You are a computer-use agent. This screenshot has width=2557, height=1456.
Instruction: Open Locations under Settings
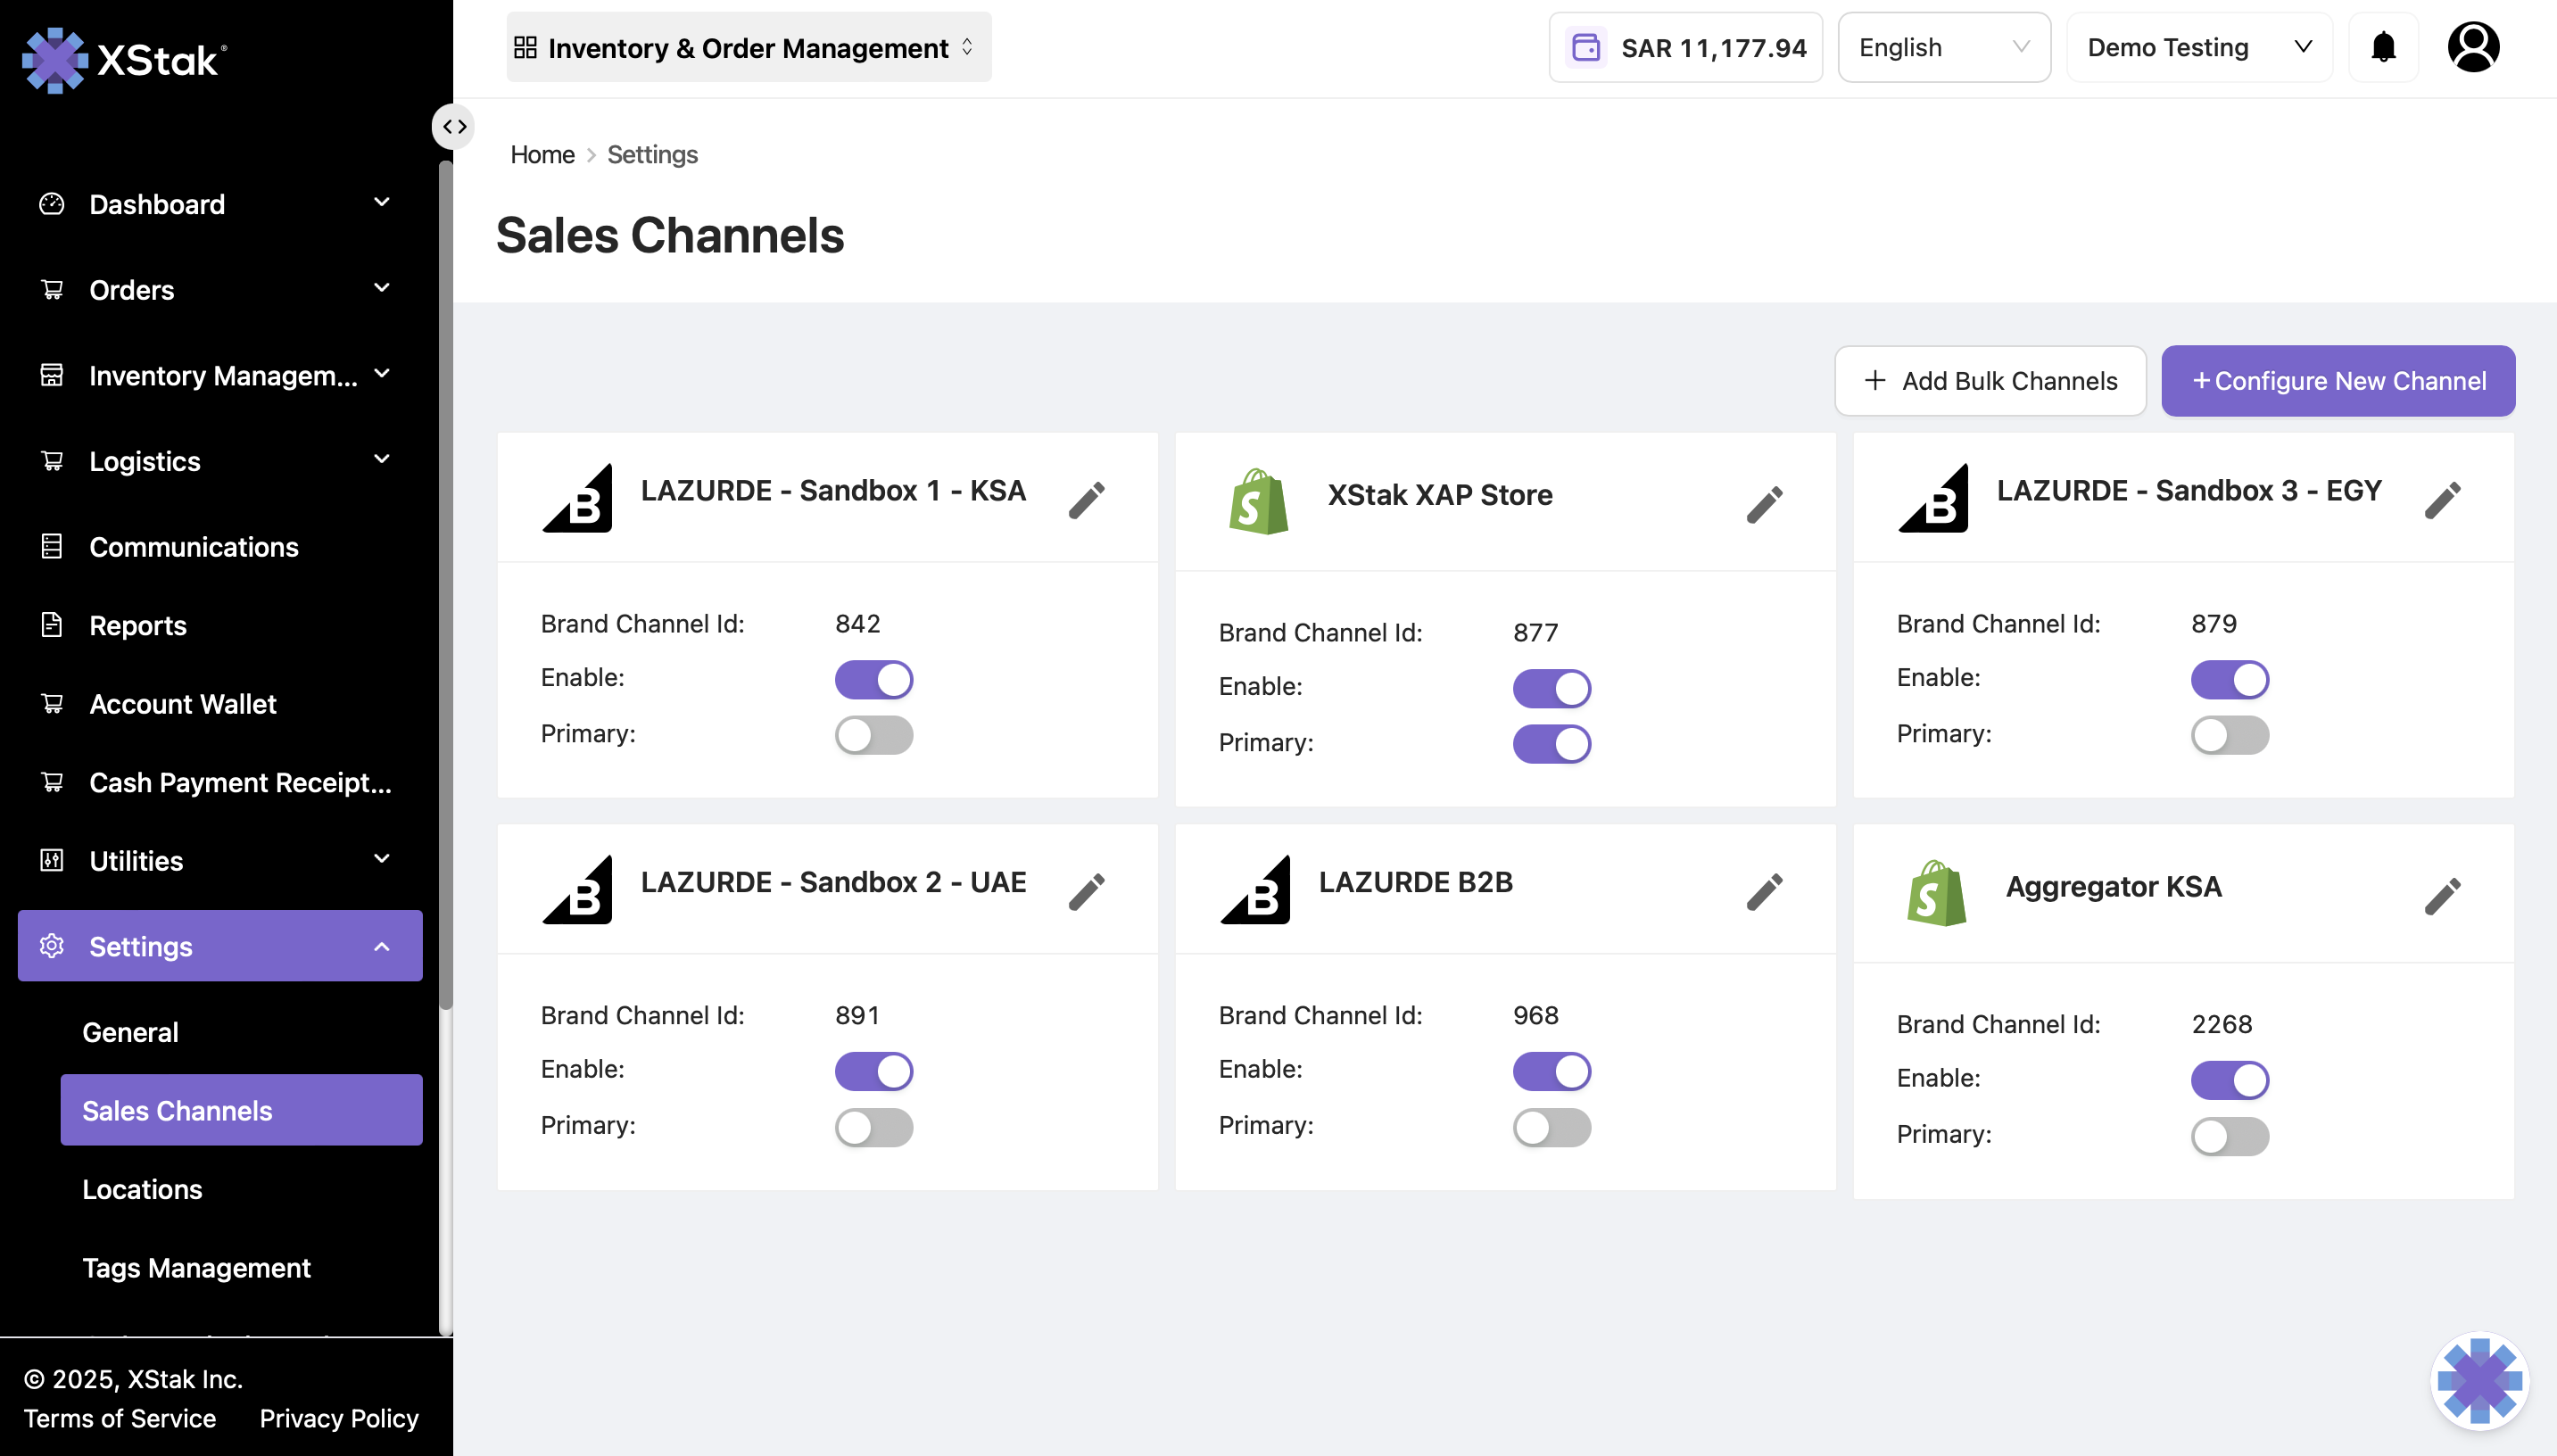tap(142, 1189)
